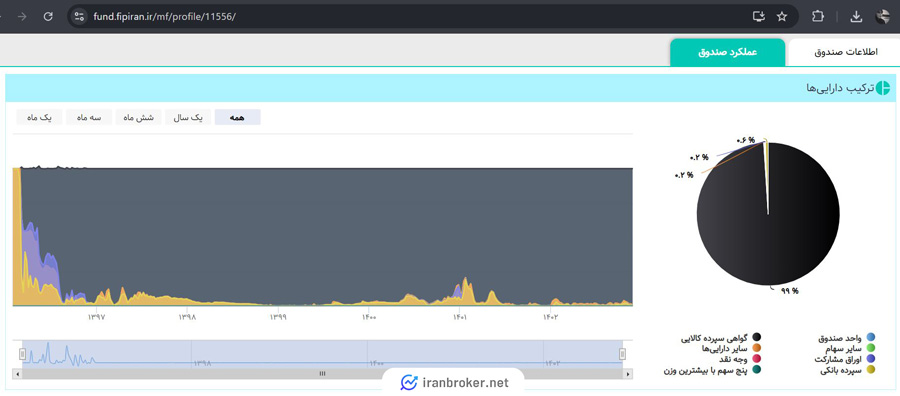Click the forward navigation arrow
This screenshot has width=900, height=396.
tap(22, 17)
